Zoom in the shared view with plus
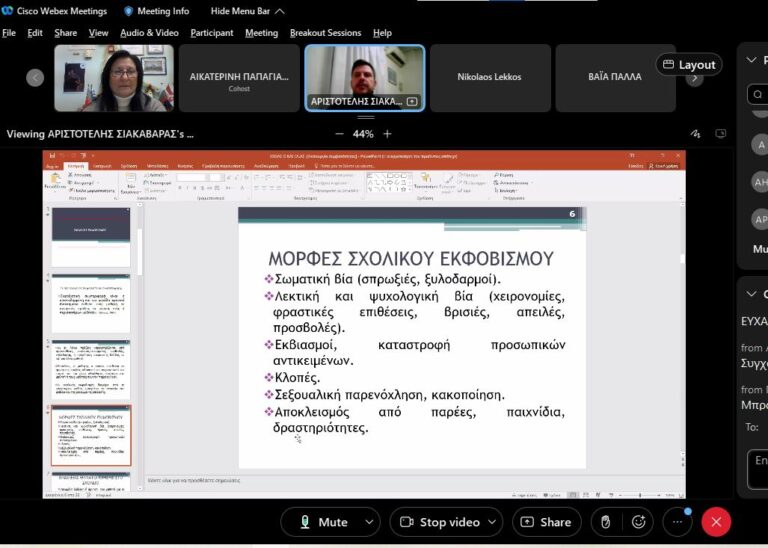 click(387, 134)
